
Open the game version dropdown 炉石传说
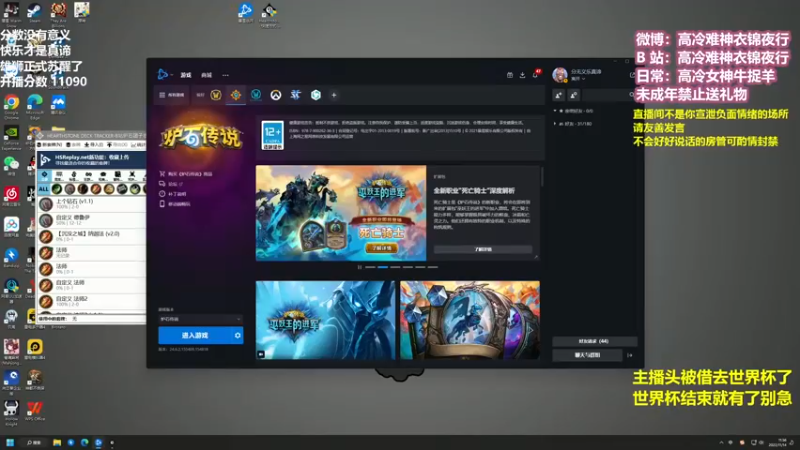click(x=201, y=319)
